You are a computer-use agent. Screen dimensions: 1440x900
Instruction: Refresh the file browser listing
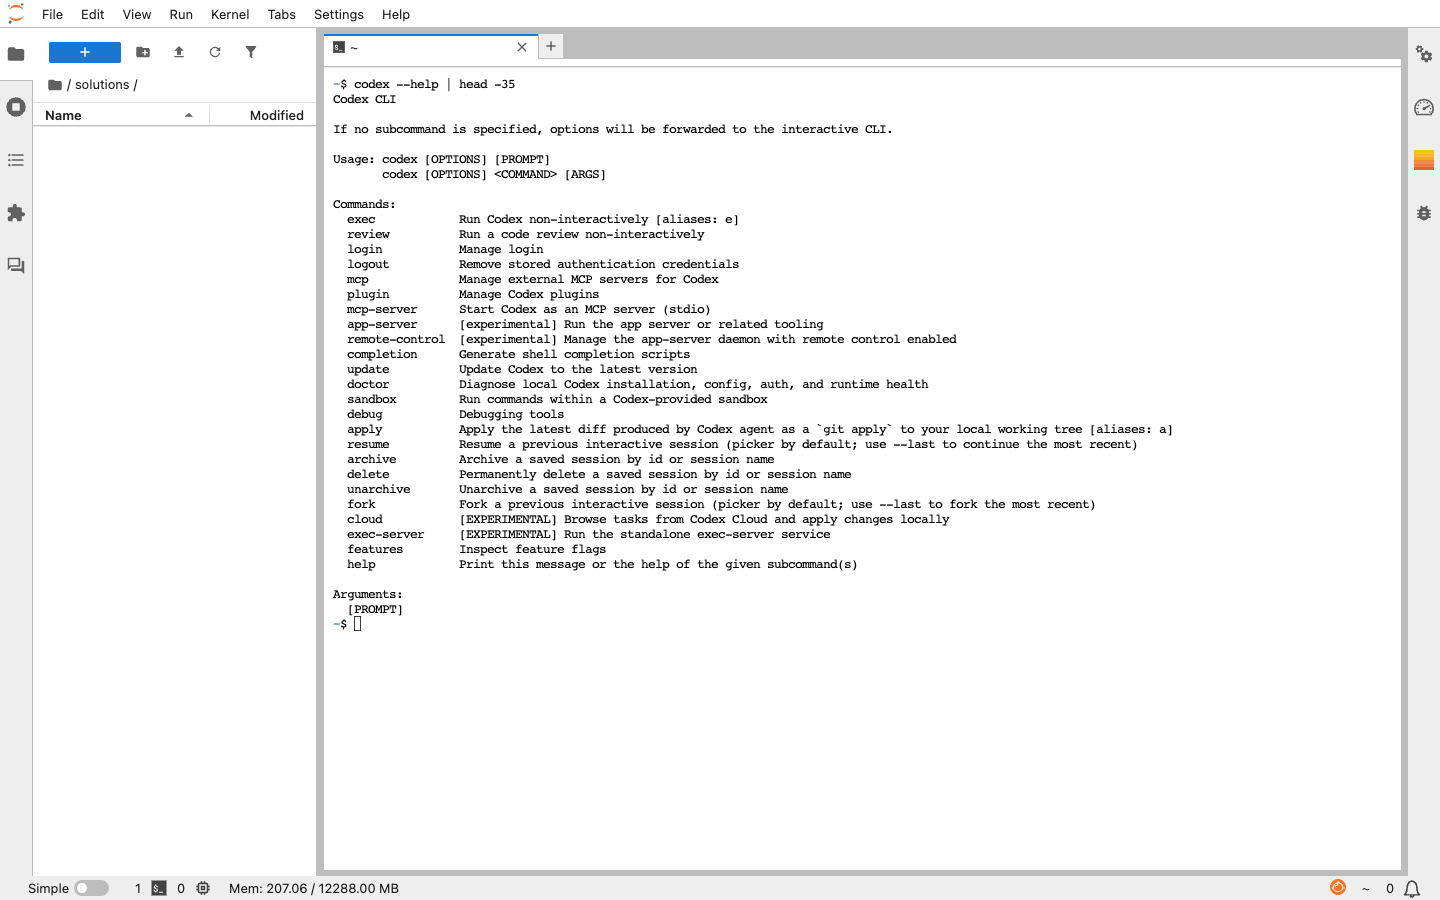tap(215, 52)
